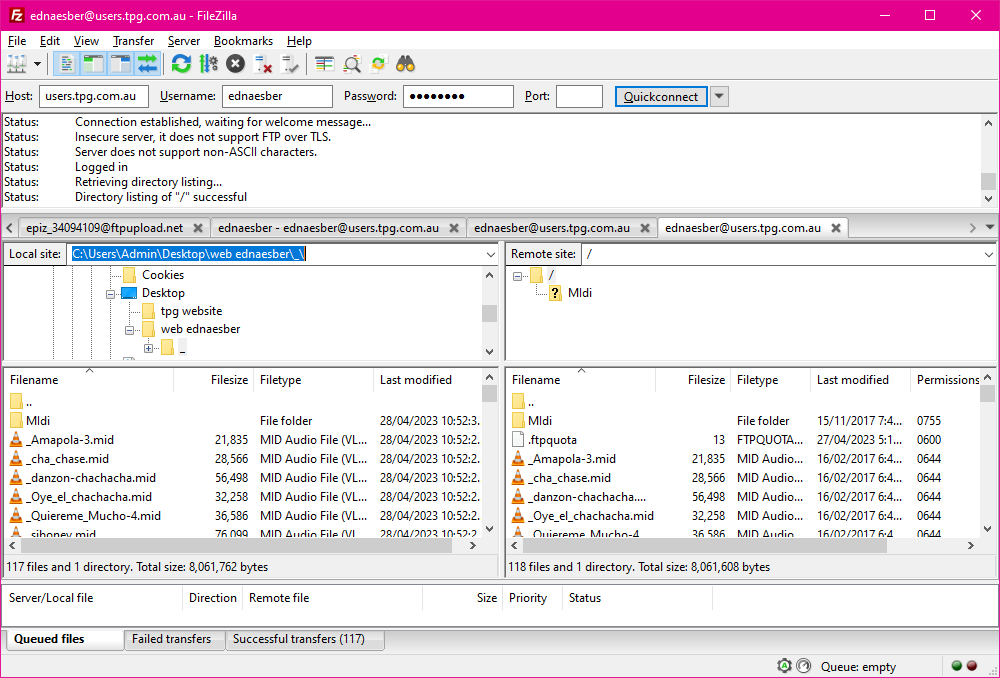Click the folder icon of local MIdi row

tap(16, 420)
